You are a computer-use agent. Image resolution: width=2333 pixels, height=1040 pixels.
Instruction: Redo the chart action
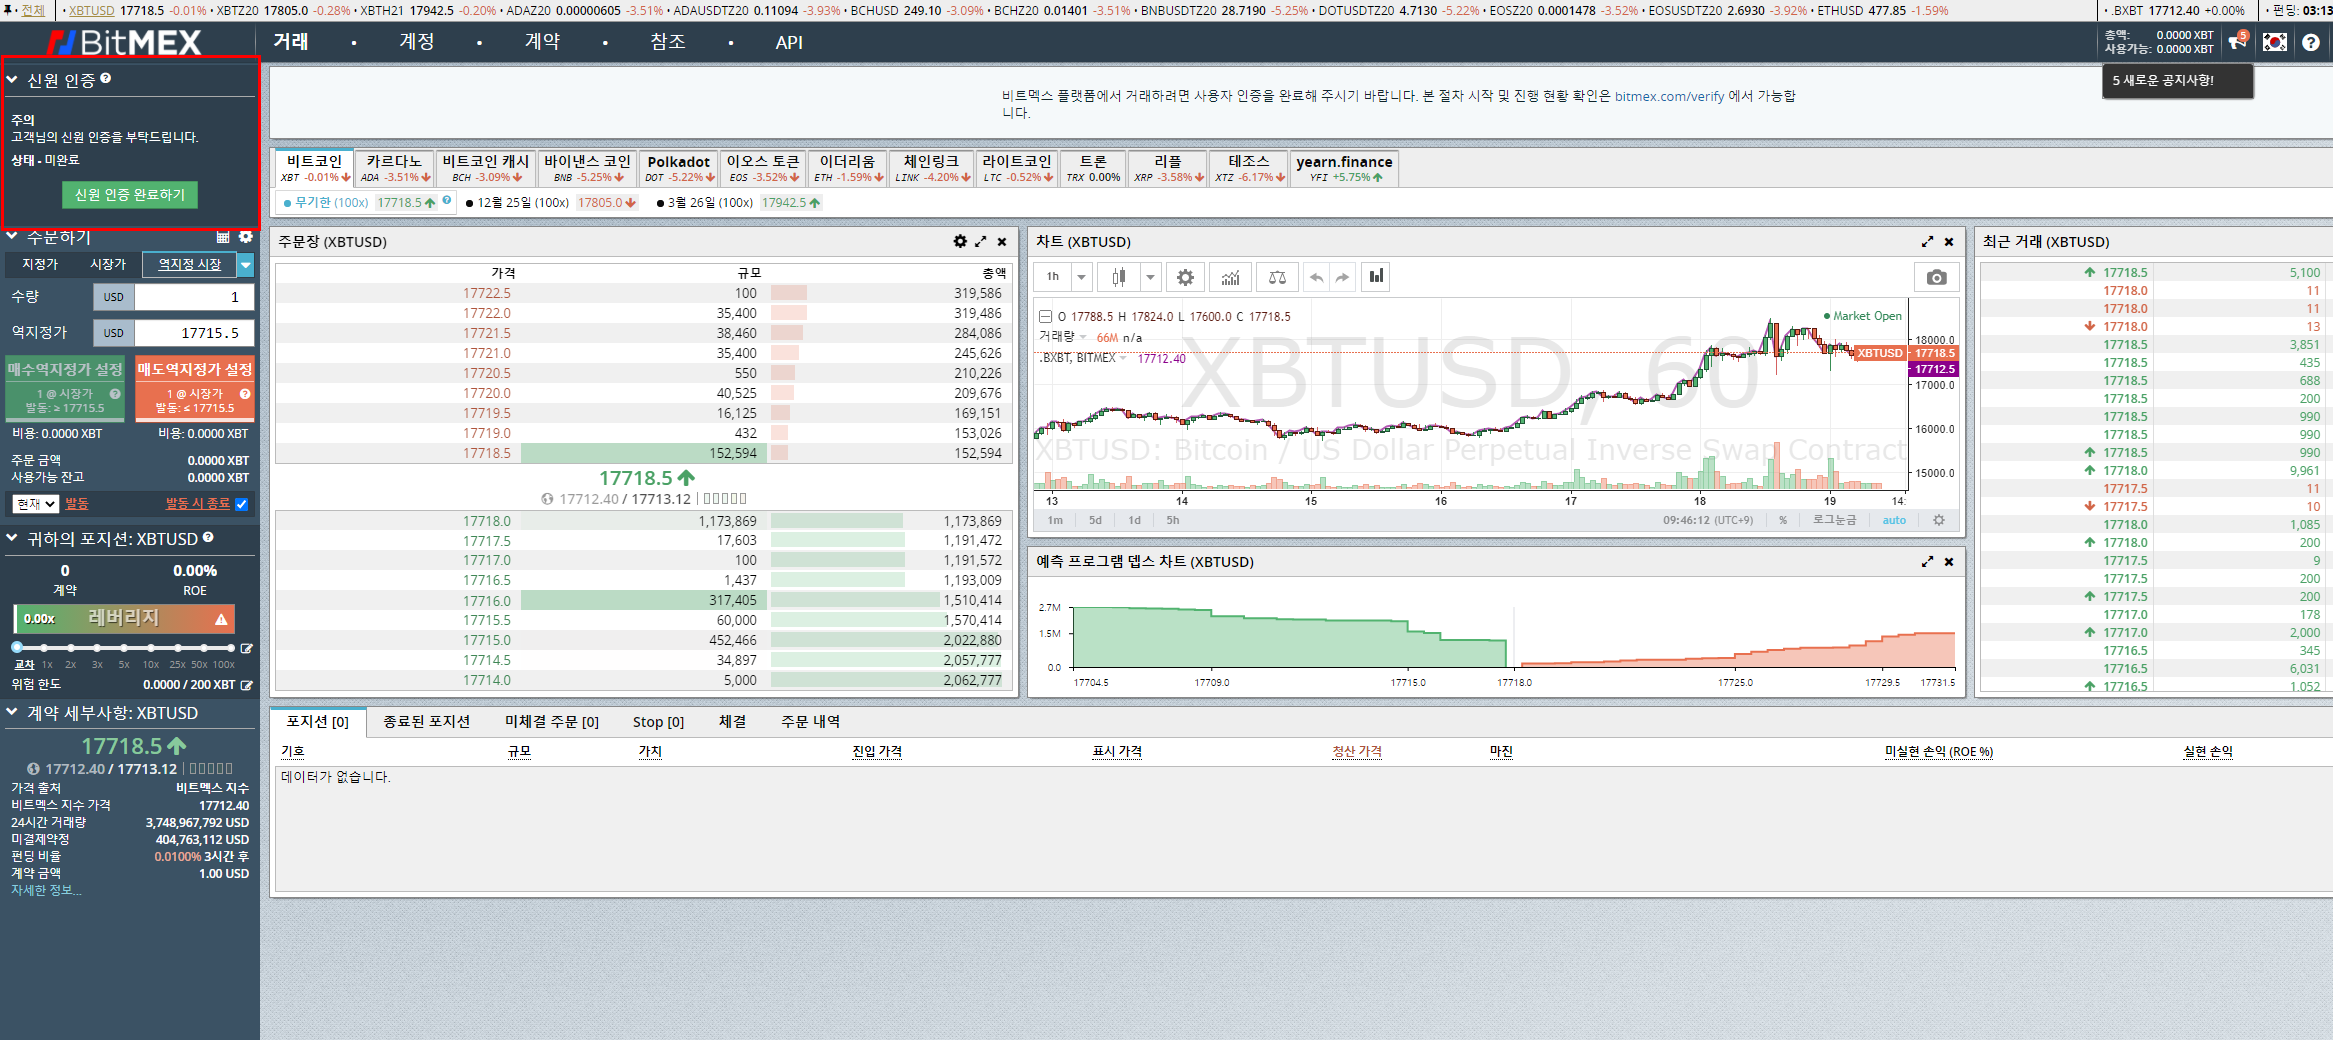click(x=1342, y=277)
